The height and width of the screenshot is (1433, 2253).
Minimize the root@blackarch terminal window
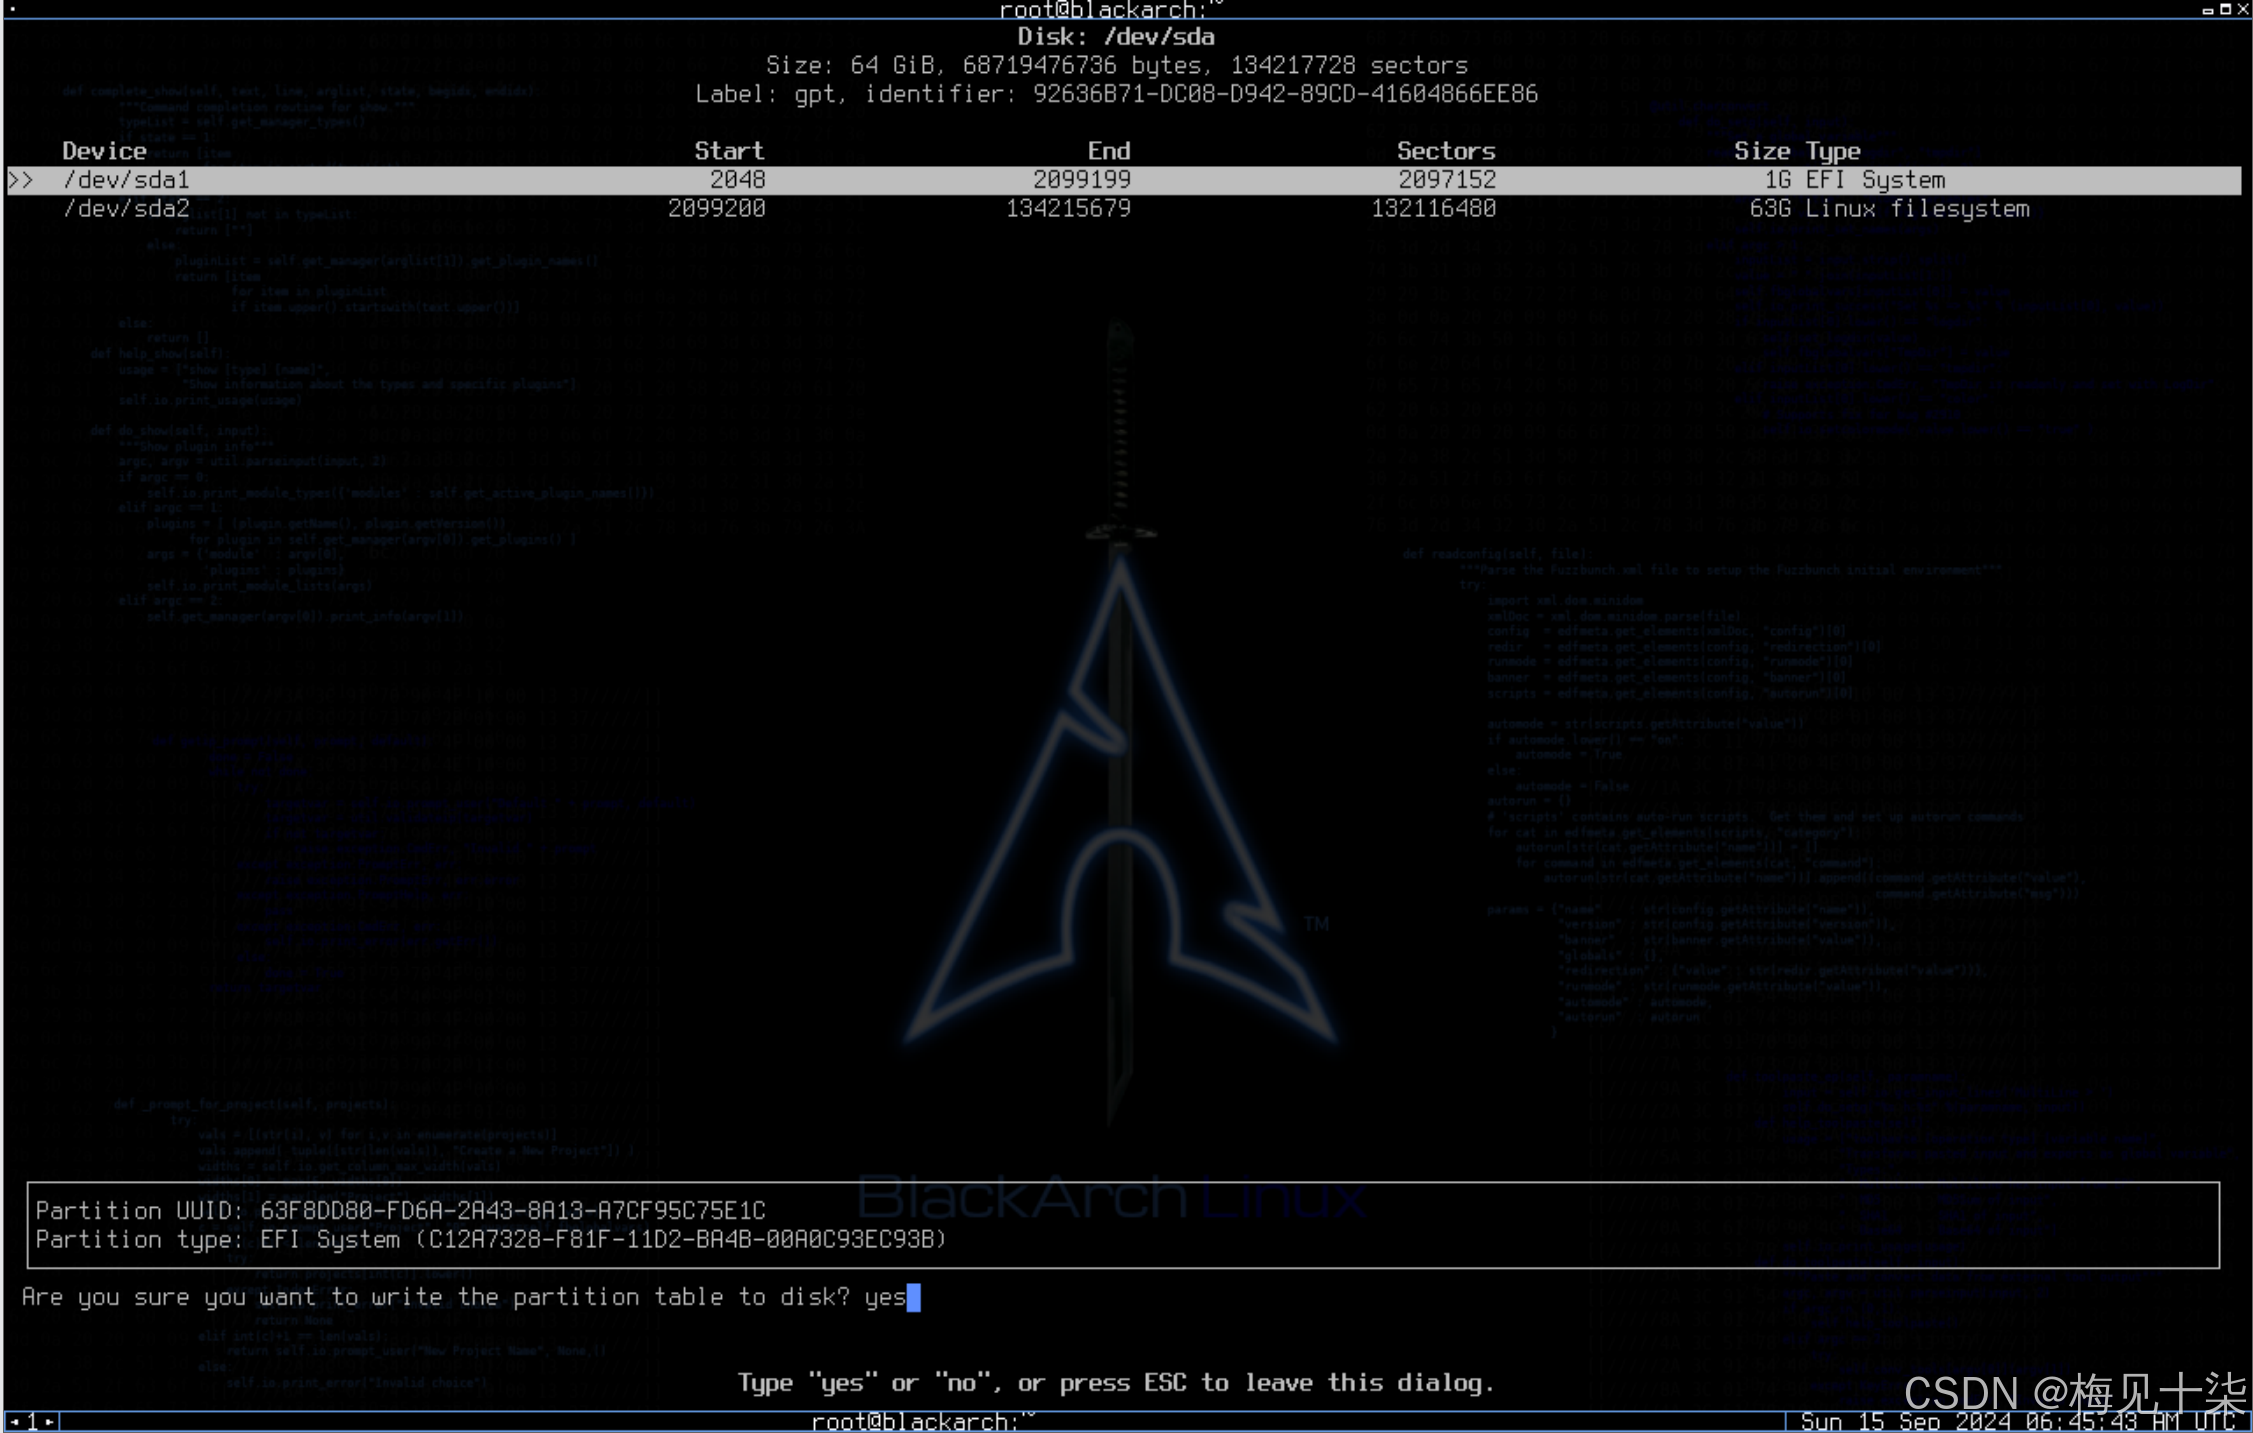point(2207,10)
